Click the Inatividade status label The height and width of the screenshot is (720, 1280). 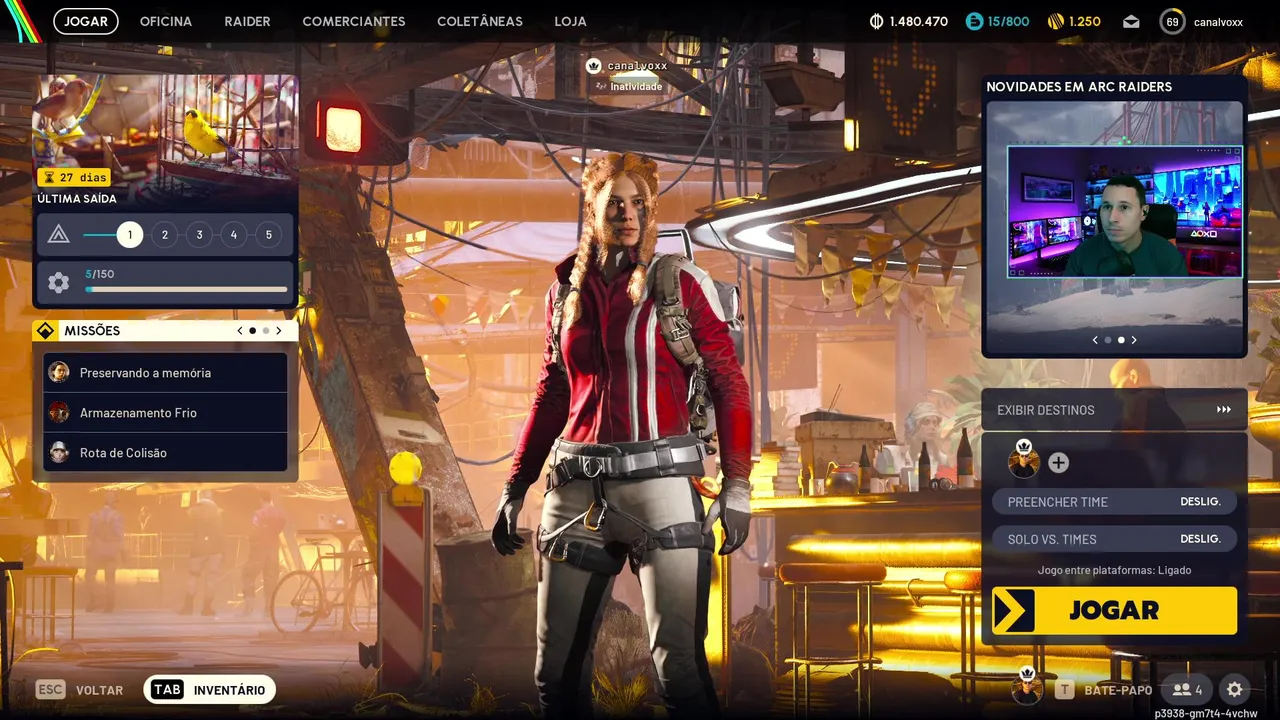pyautogui.click(x=636, y=87)
